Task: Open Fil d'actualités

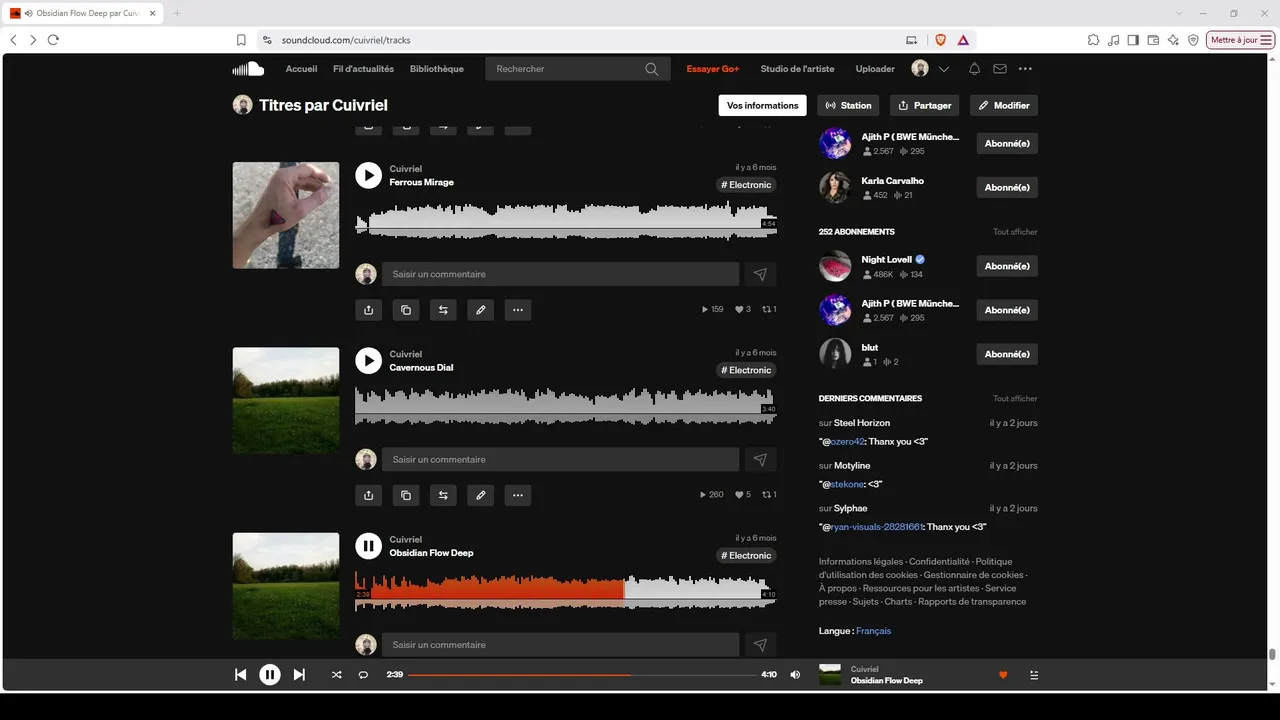Action: tap(363, 69)
